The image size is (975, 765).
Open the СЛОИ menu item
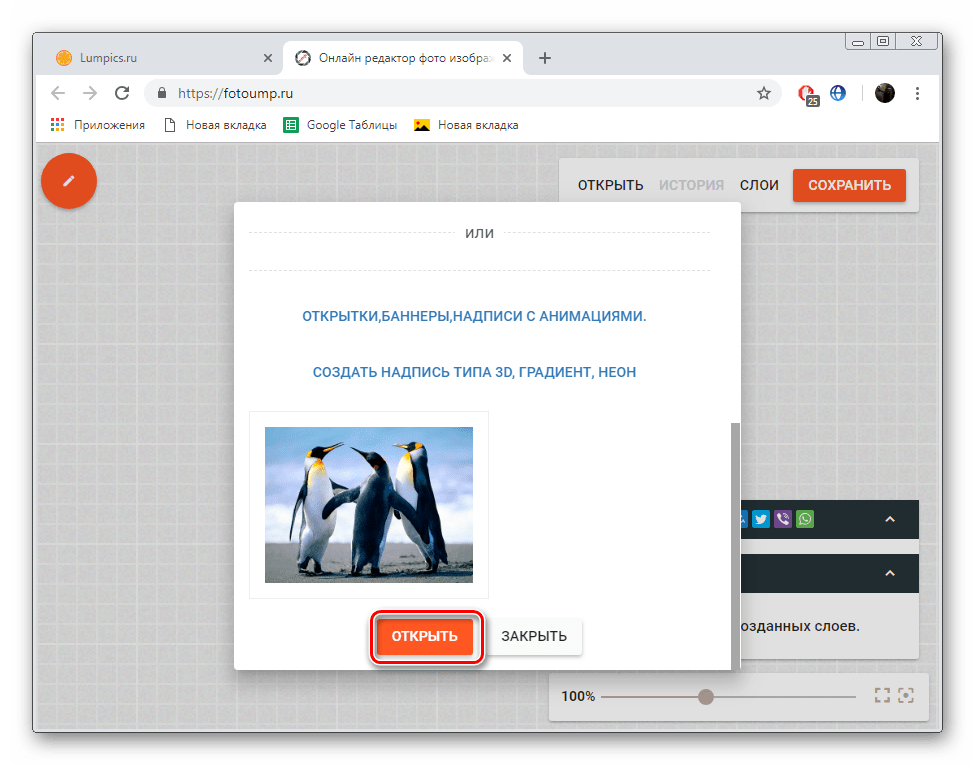tap(759, 185)
